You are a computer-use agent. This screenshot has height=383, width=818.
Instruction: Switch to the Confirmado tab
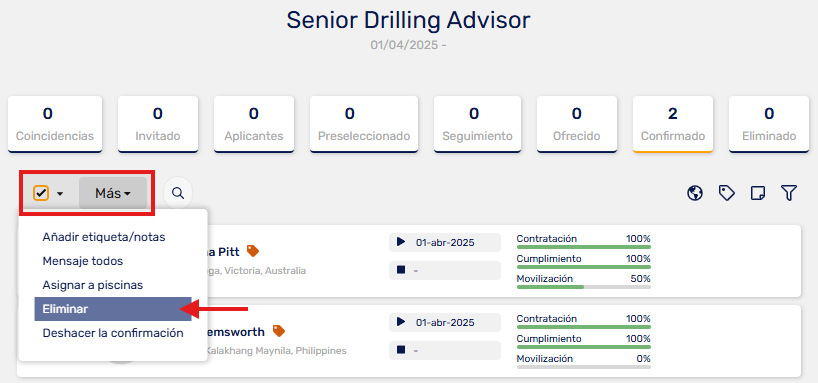[x=673, y=124]
